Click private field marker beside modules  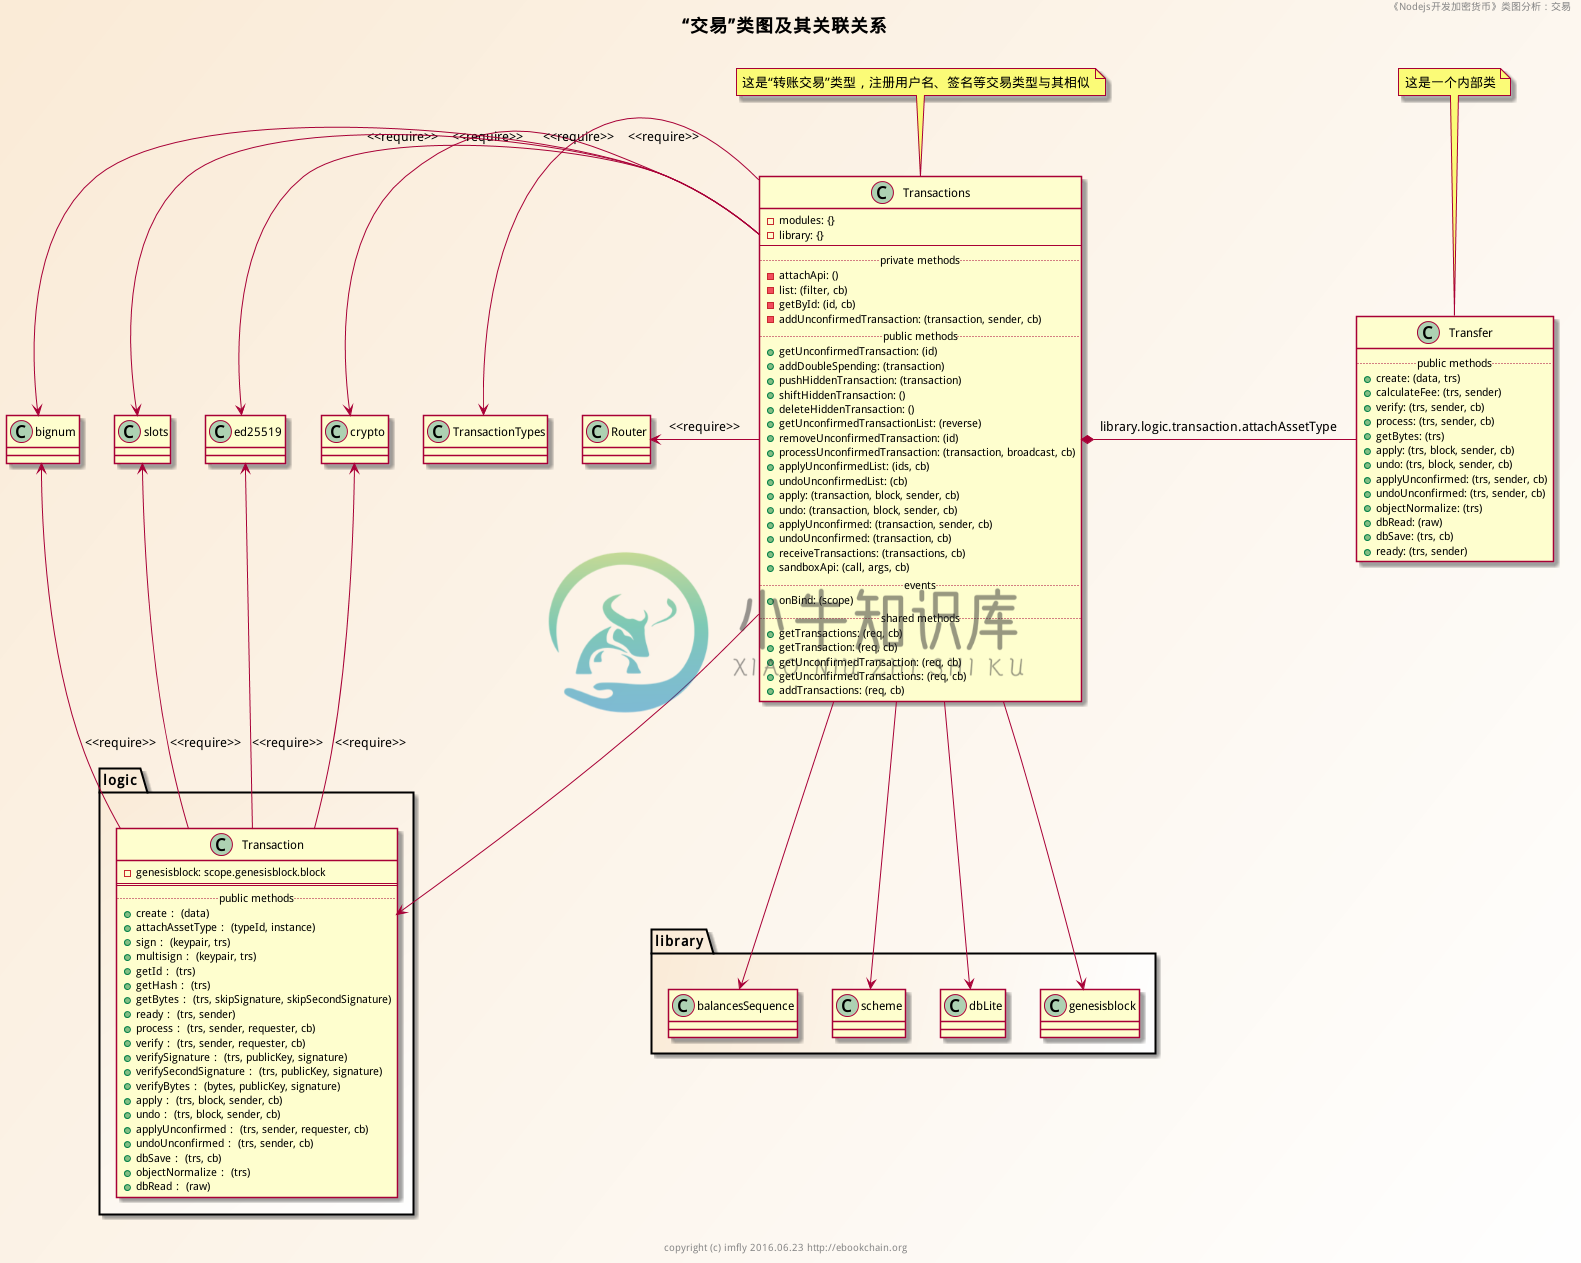coord(771,221)
